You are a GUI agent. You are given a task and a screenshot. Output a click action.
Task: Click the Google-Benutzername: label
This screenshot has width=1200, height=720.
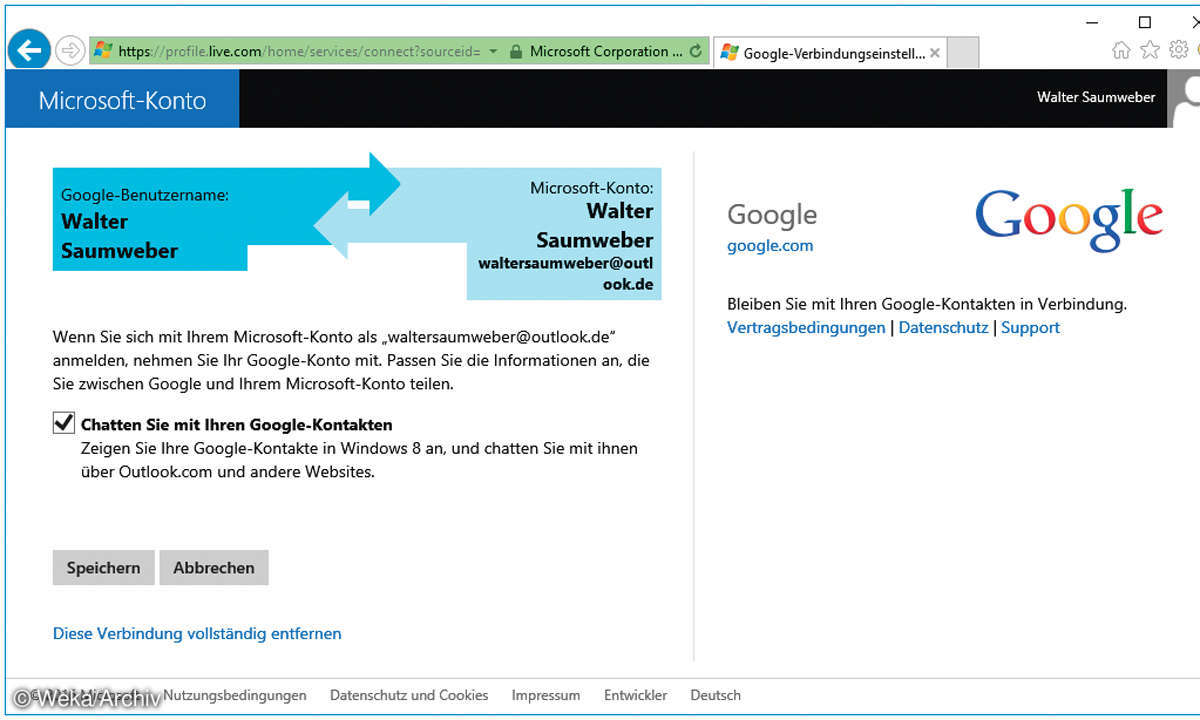point(145,195)
